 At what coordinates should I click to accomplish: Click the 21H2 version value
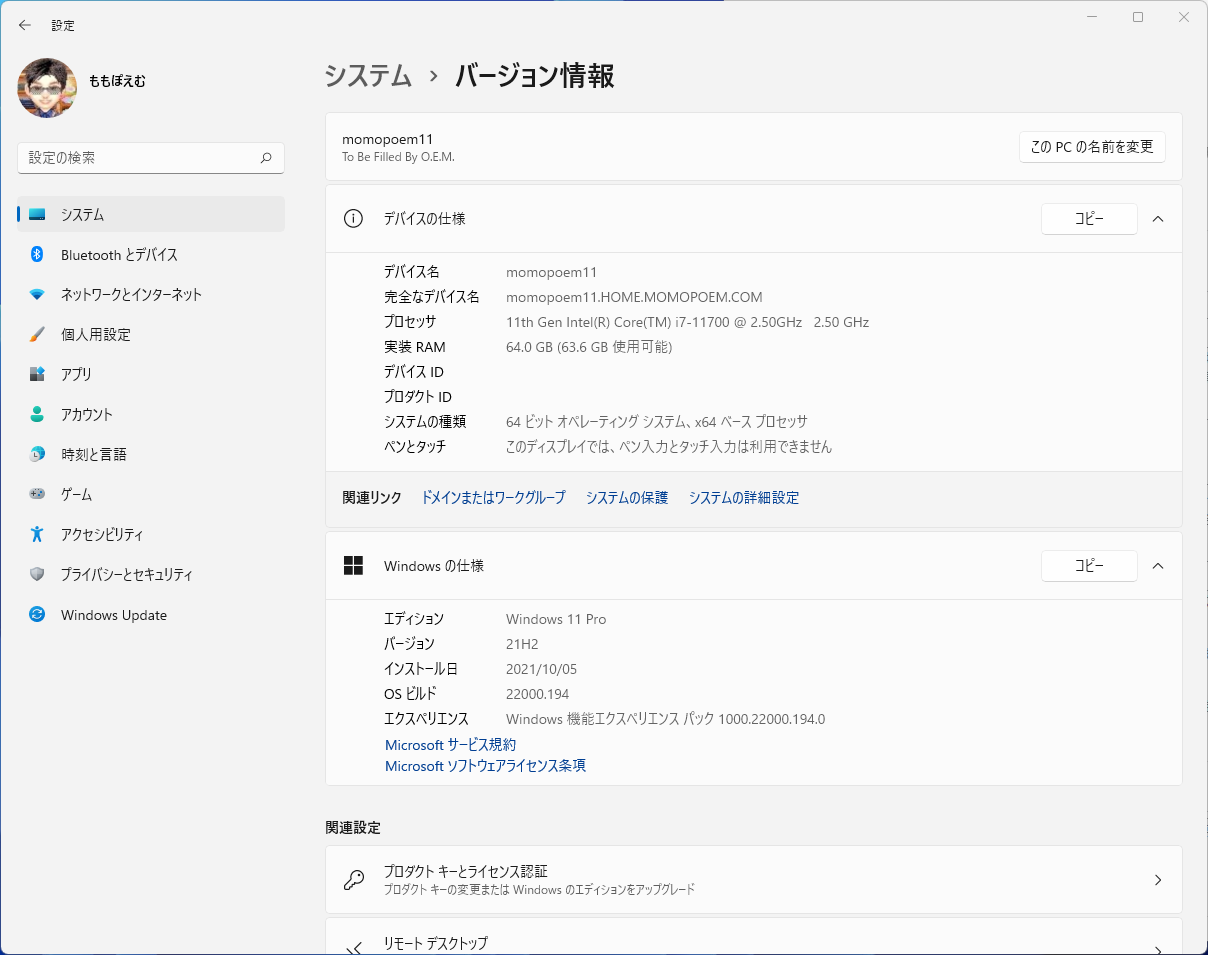pos(520,644)
